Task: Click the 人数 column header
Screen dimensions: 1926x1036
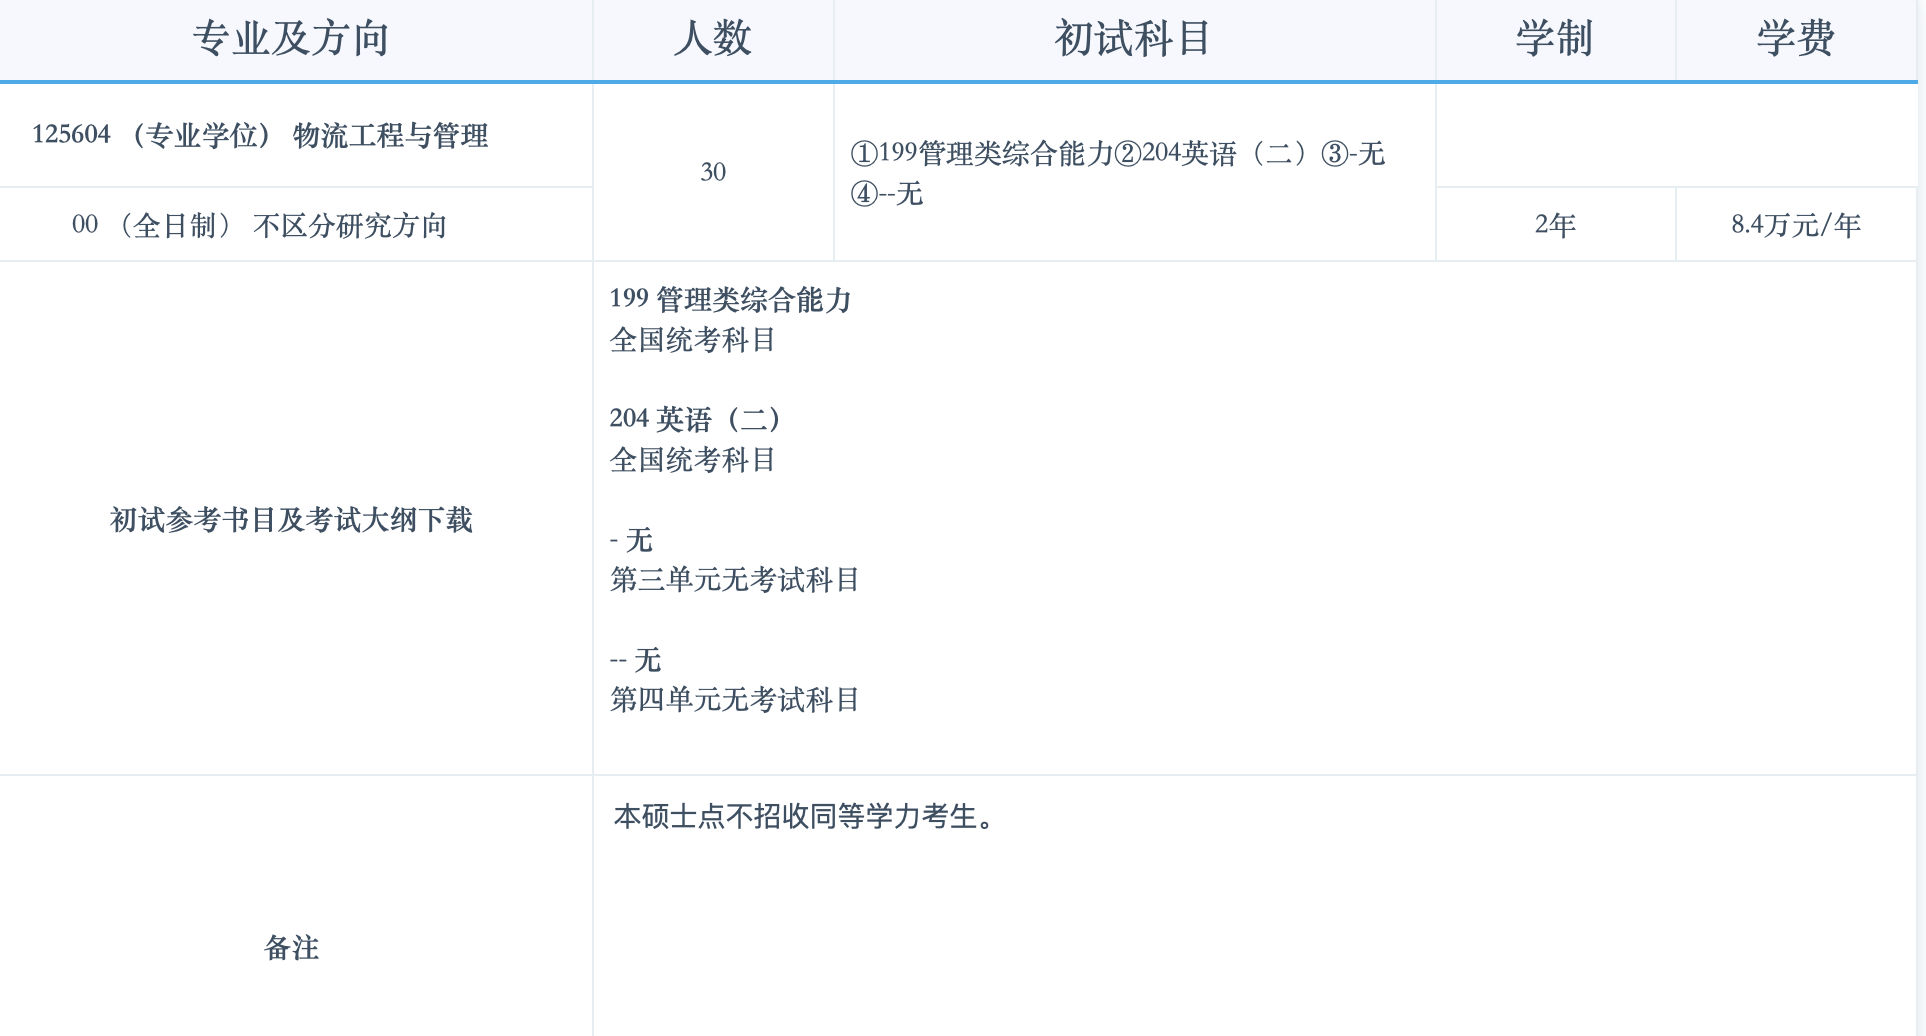Action: [x=712, y=39]
